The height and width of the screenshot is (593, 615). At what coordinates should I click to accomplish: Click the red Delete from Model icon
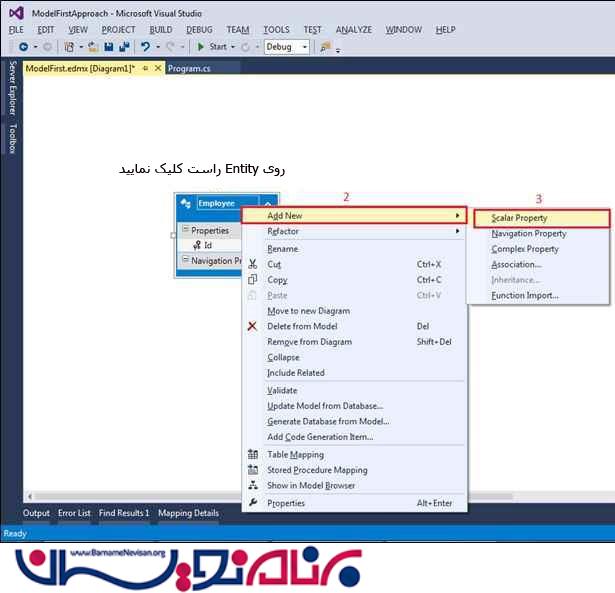tap(253, 326)
